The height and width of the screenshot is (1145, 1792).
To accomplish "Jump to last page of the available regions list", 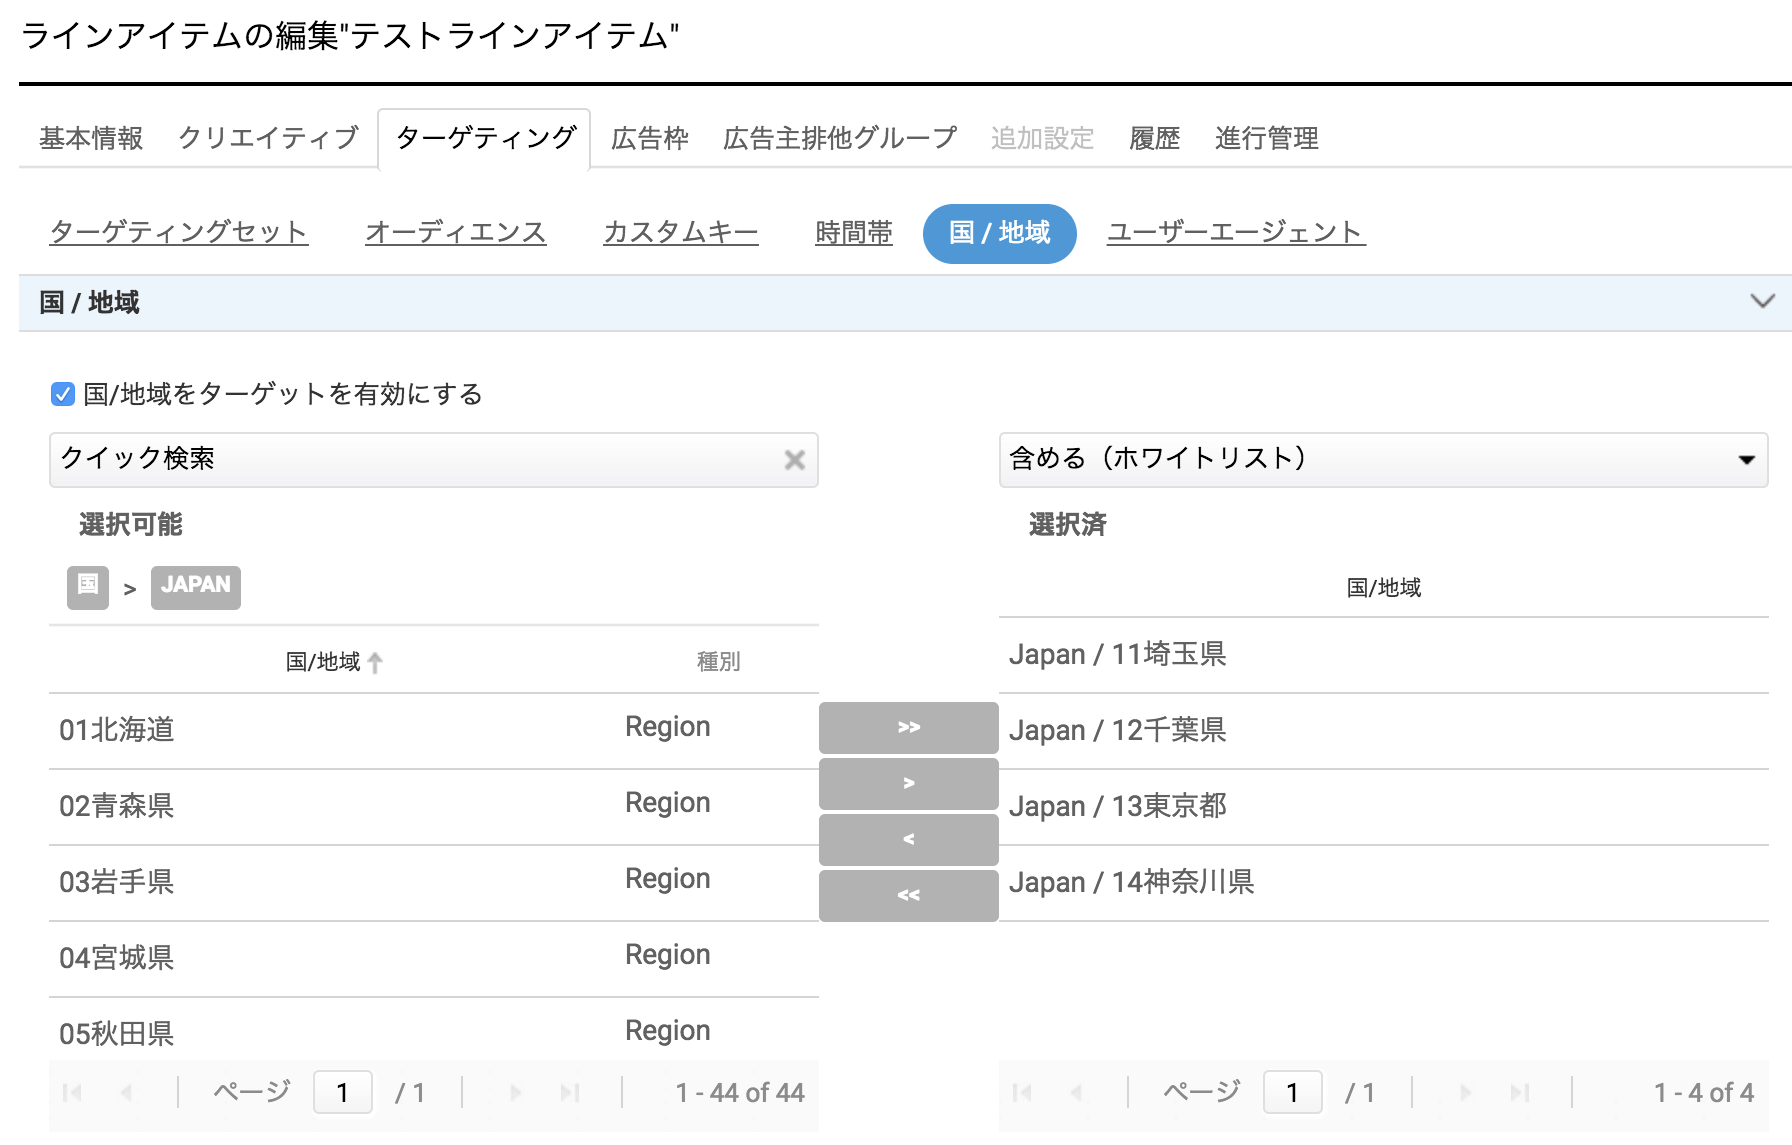I will tap(570, 1092).
